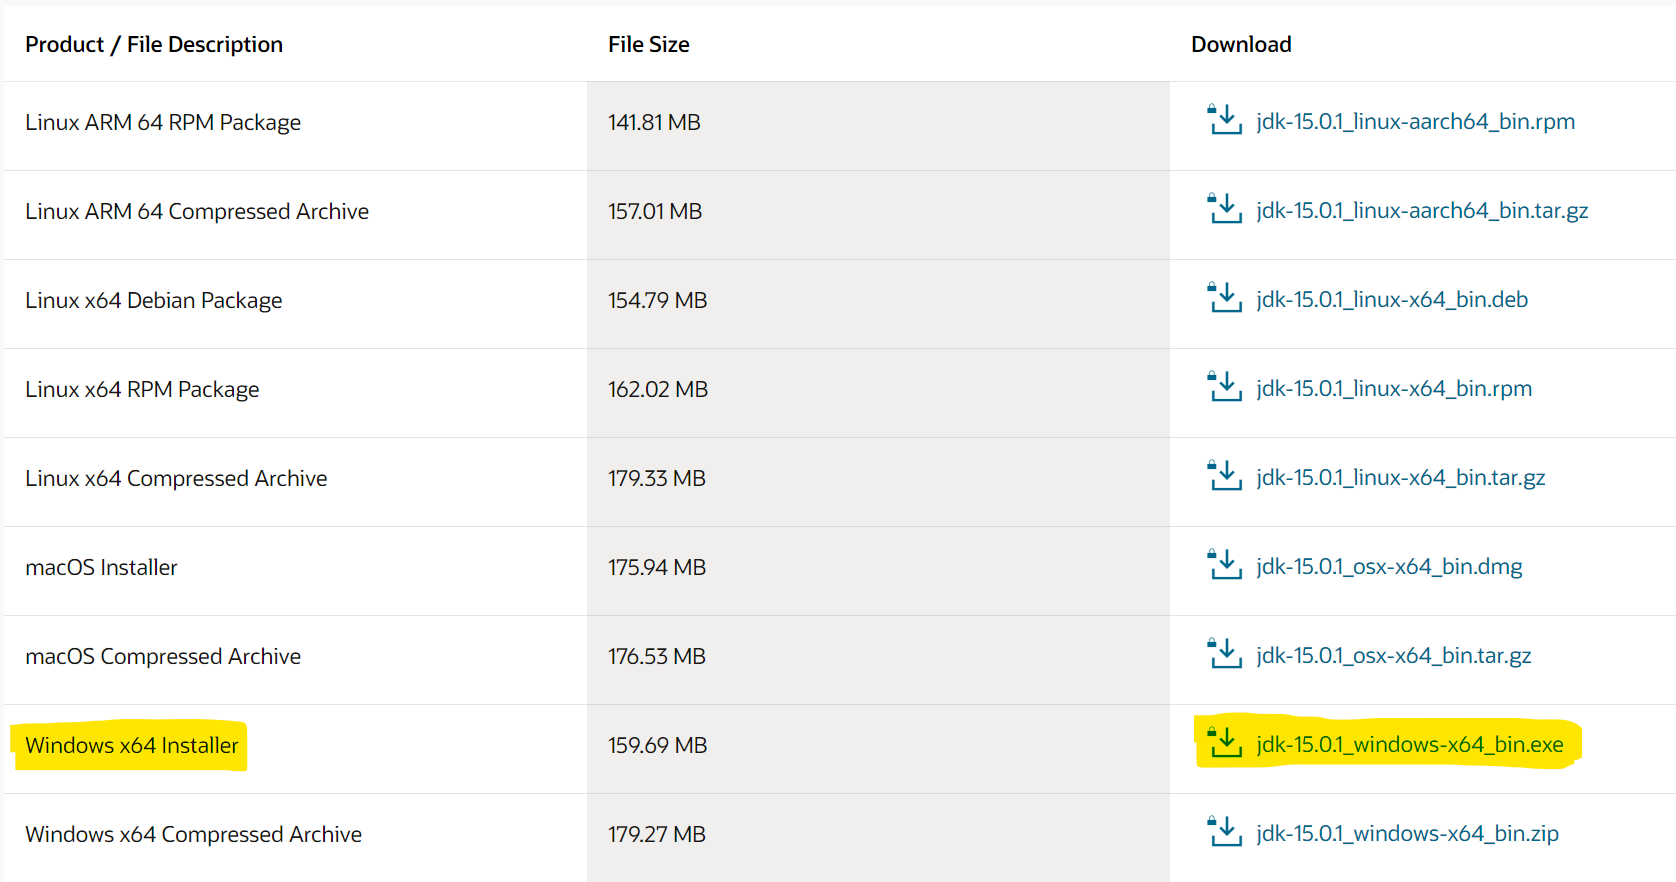This screenshot has height=882, width=1676.
Task: Download the jdk-15.0.1_osx-x64_bin.dmg link
Action: tap(1389, 567)
